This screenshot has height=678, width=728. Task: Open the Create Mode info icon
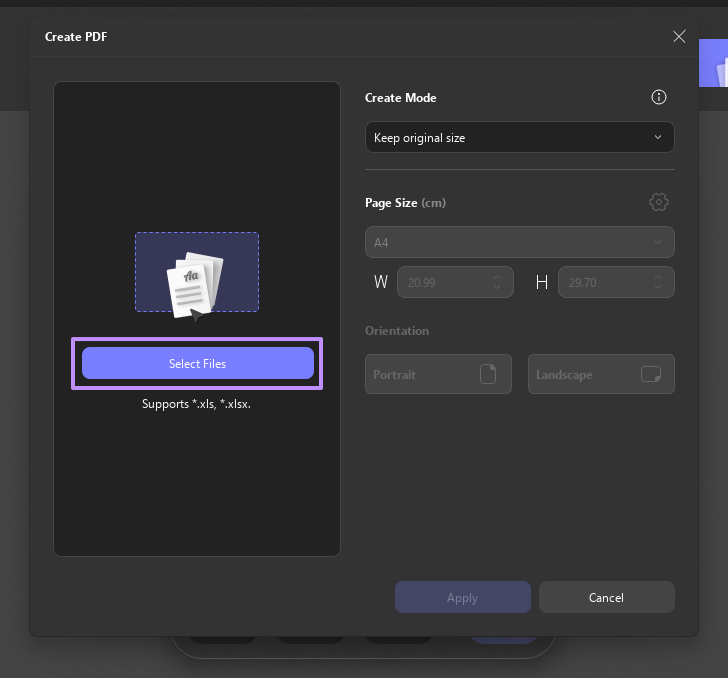click(658, 97)
